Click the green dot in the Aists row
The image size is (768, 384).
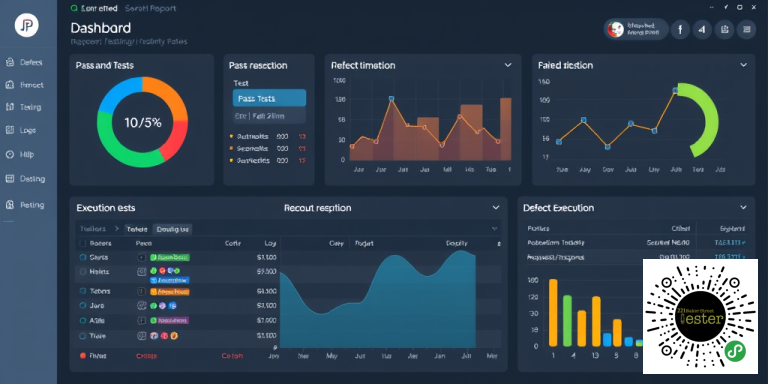pos(153,320)
